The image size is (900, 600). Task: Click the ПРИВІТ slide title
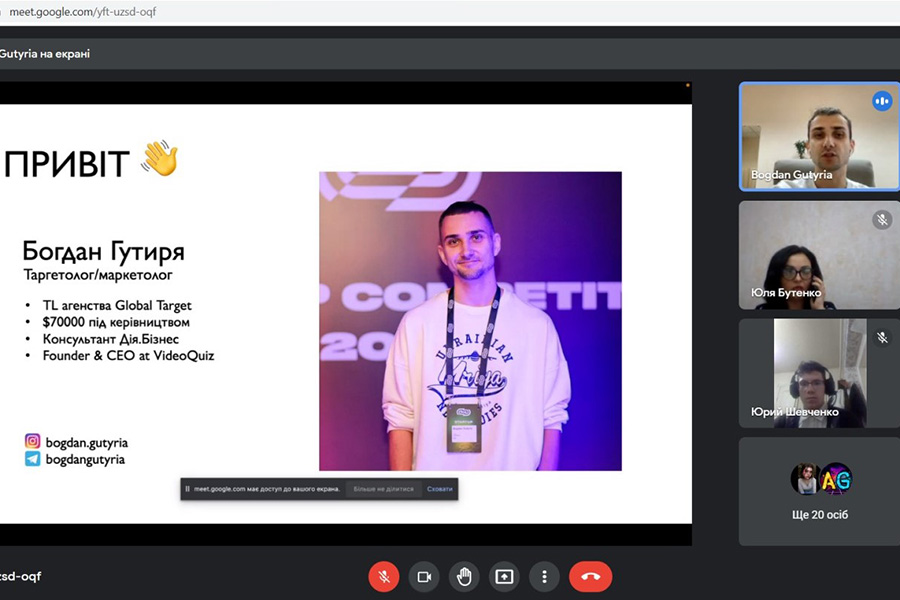point(67,164)
